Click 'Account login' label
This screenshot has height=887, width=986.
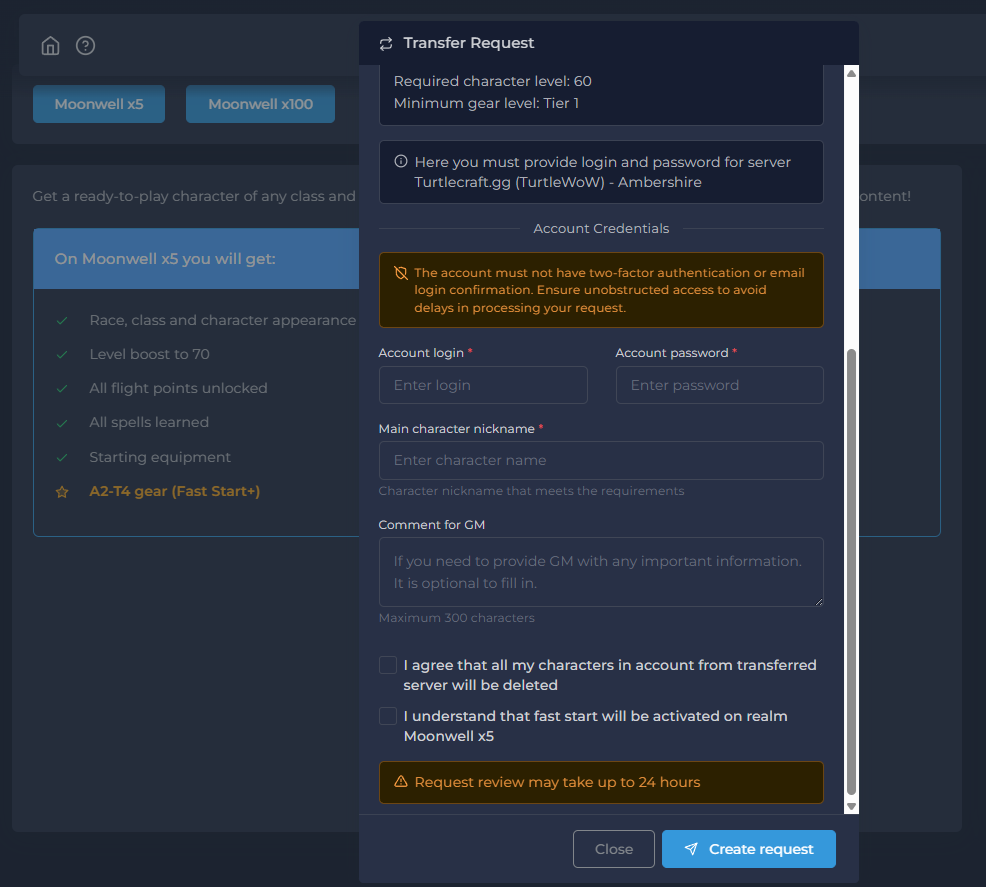(x=421, y=353)
